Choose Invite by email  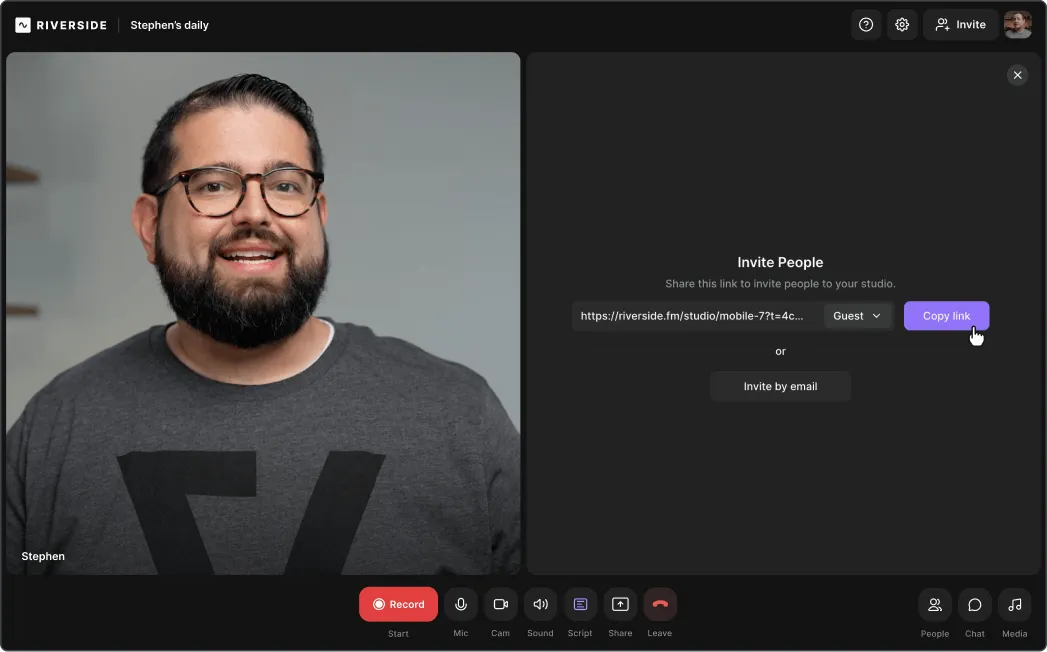click(x=780, y=386)
